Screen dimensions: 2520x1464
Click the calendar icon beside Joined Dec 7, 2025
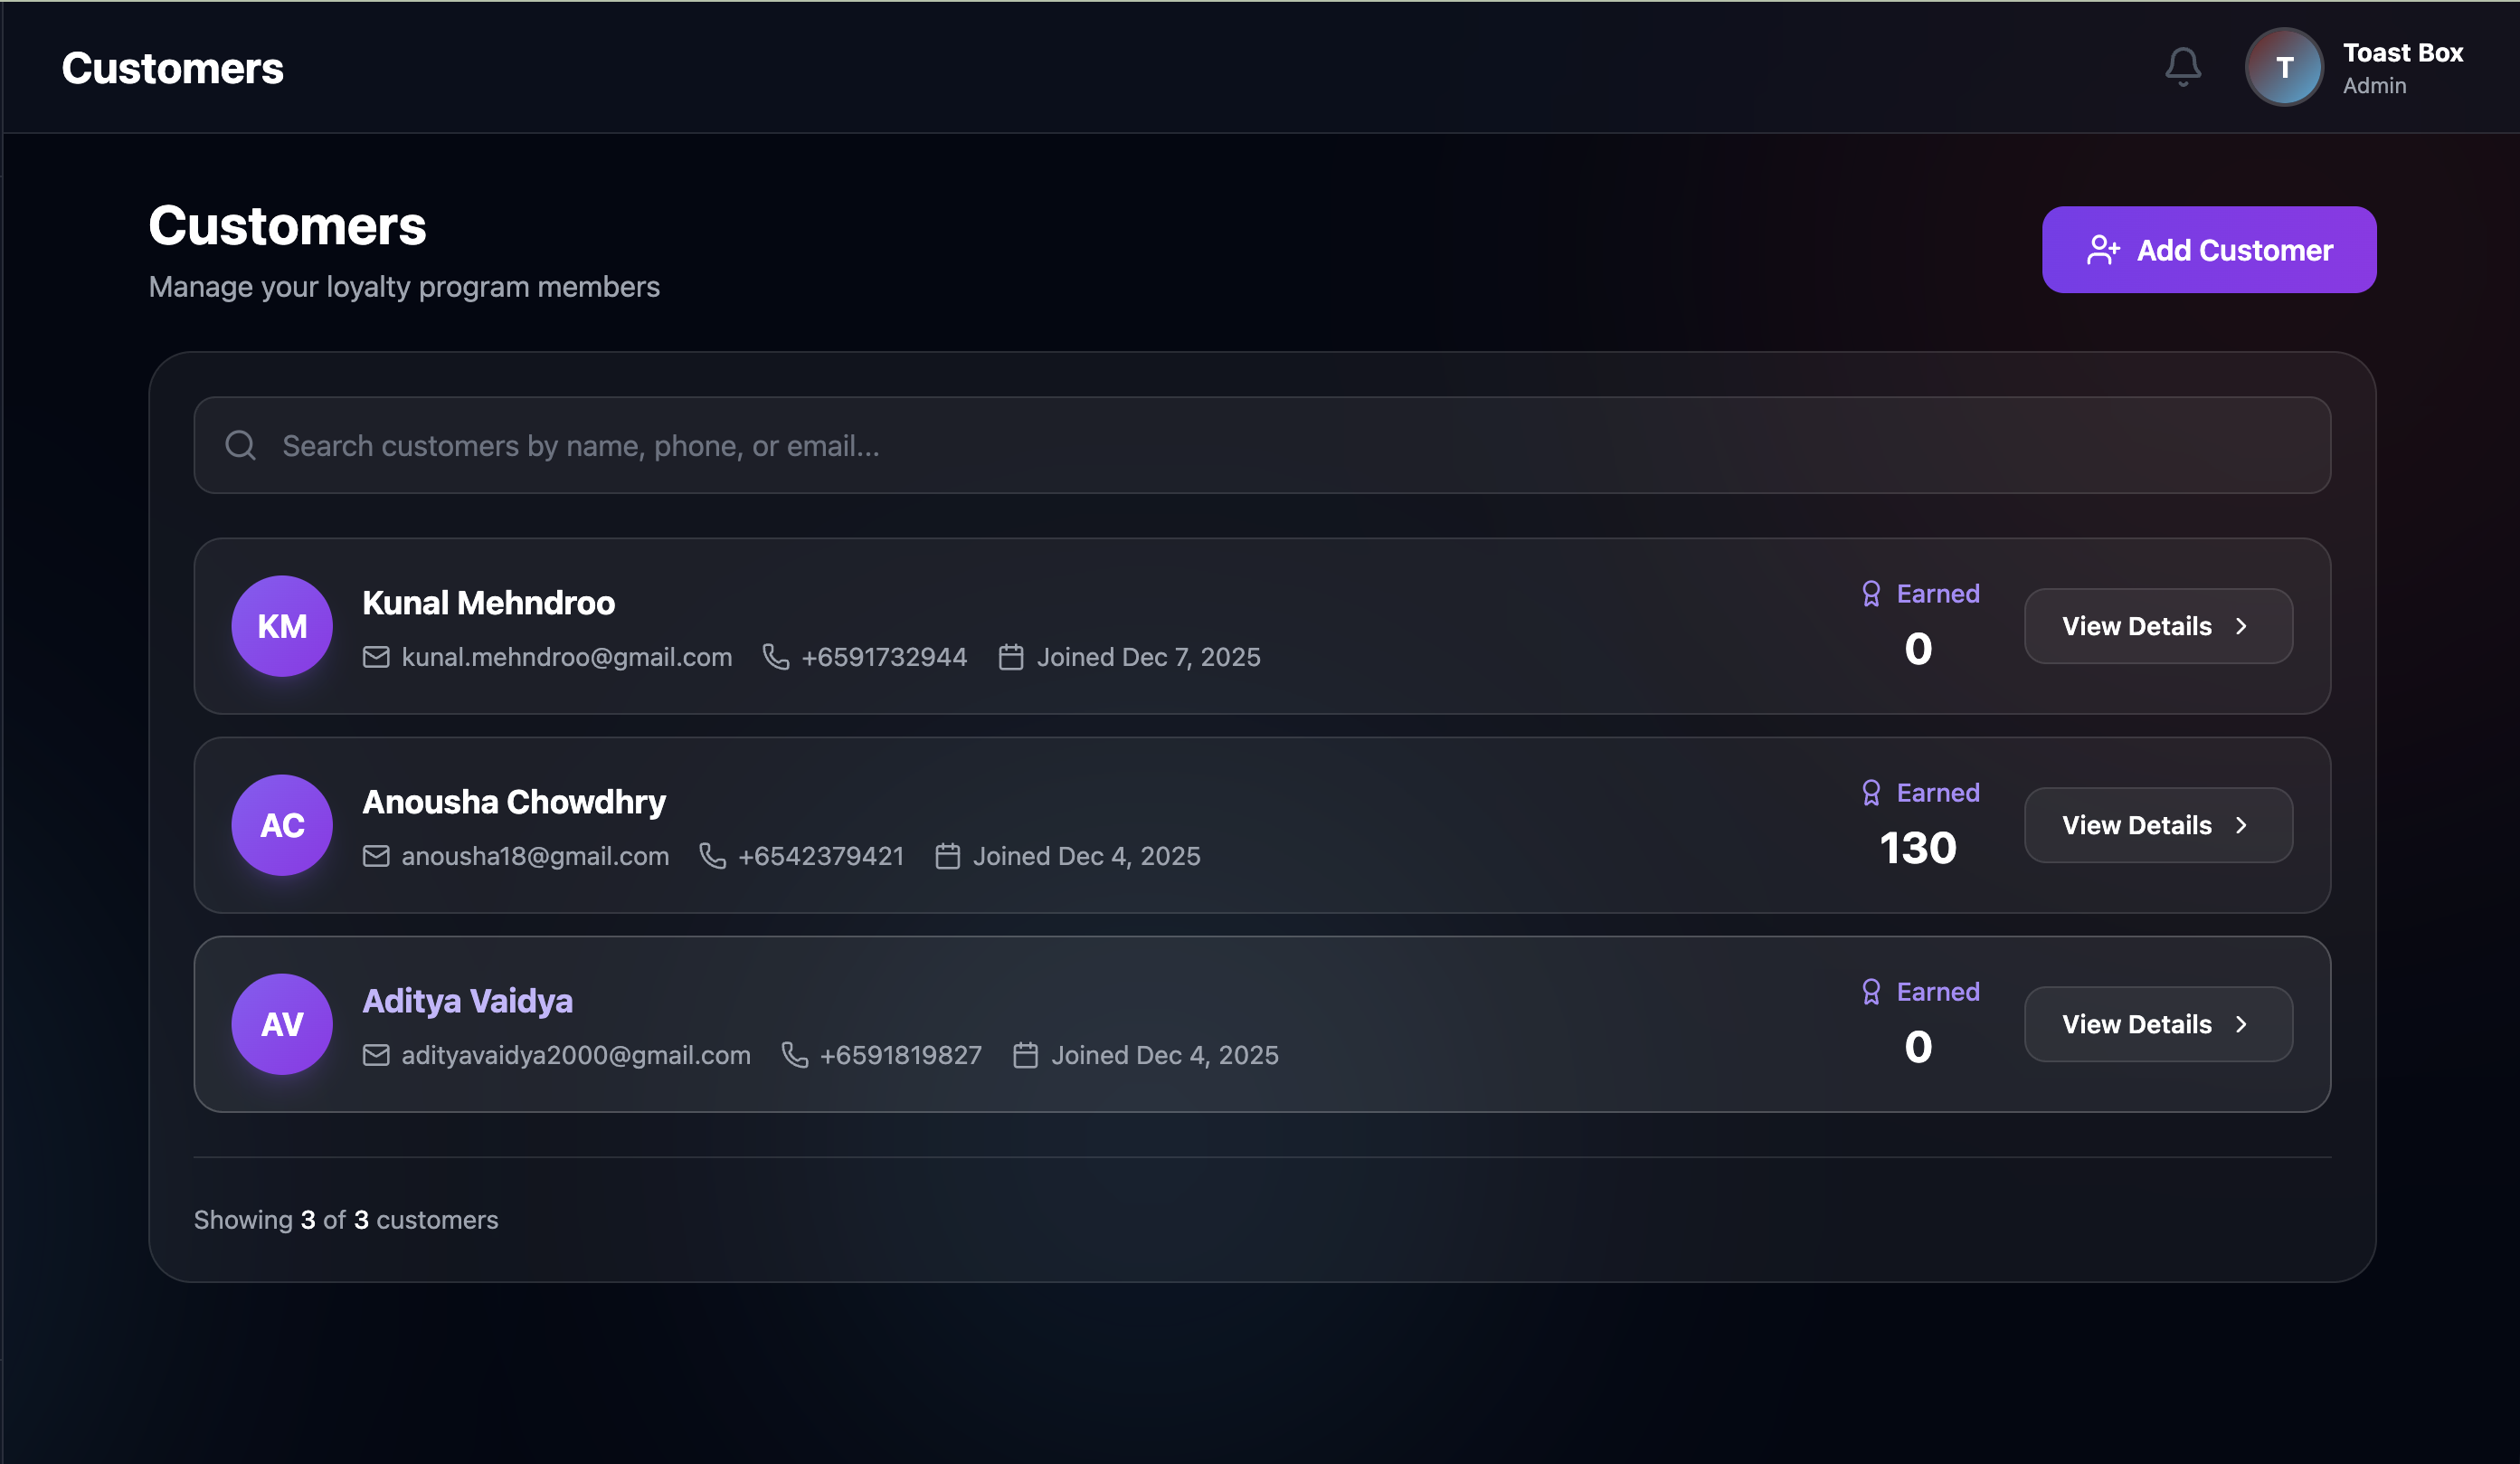pos(1011,657)
